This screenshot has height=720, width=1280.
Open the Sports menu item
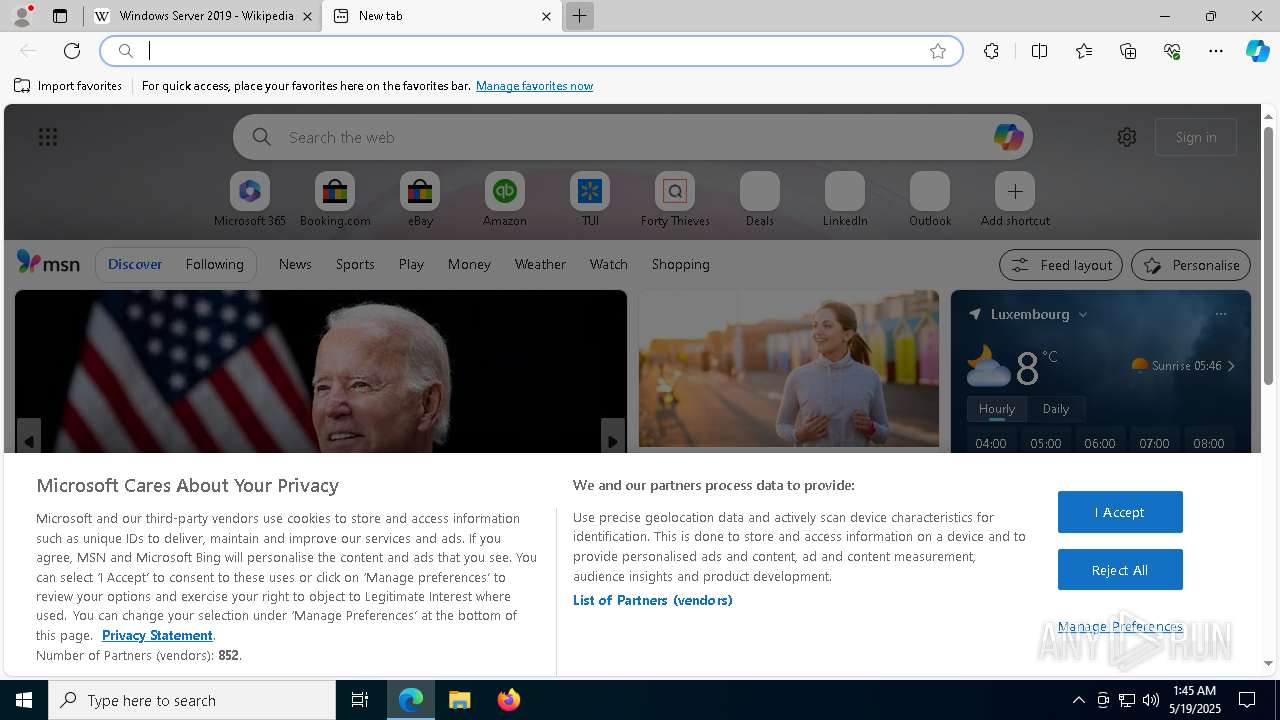point(355,264)
